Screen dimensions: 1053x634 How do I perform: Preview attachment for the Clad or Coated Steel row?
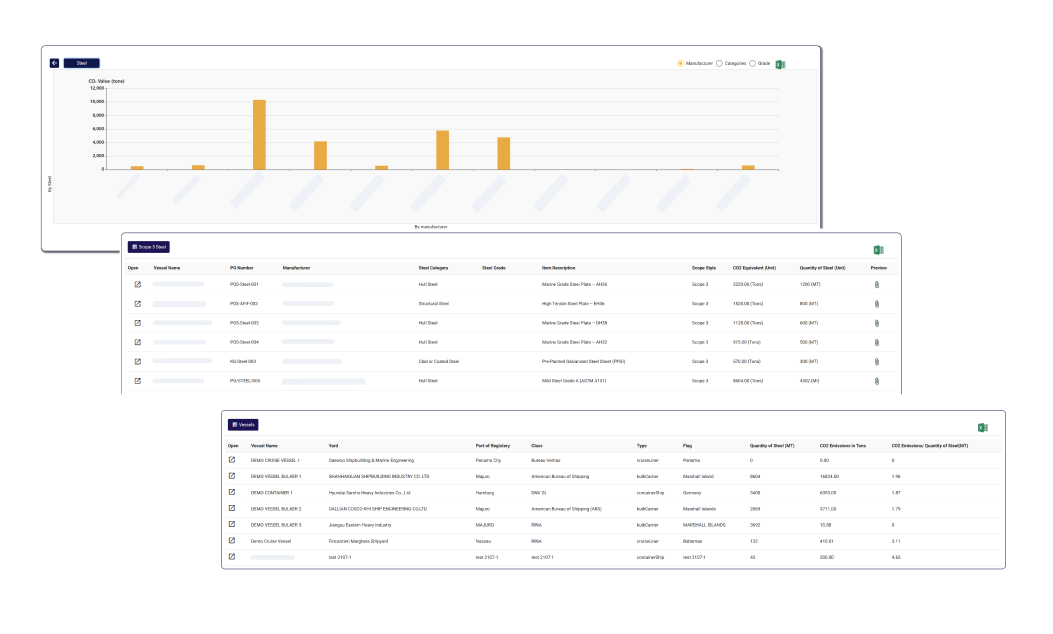(x=876, y=362)
